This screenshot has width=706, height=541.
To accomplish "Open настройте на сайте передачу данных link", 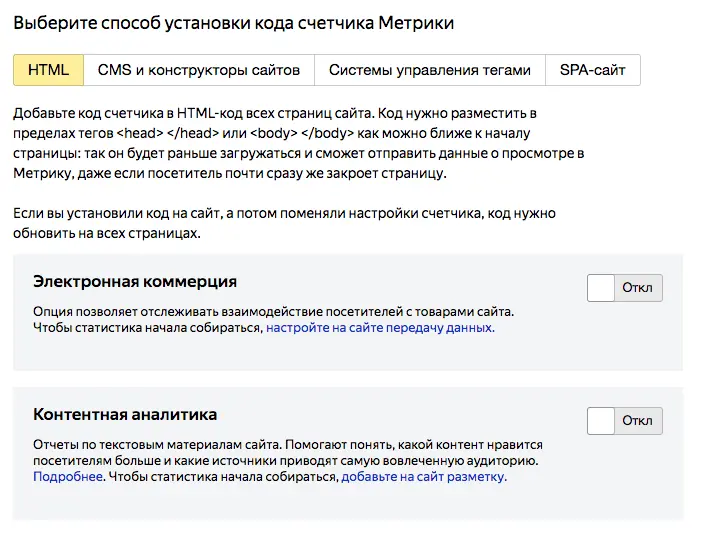I will tap(380, 327).
